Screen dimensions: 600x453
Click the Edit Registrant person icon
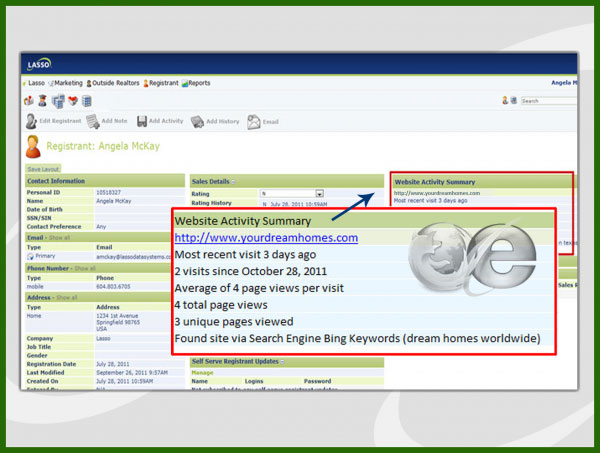[x=31, y=121]
